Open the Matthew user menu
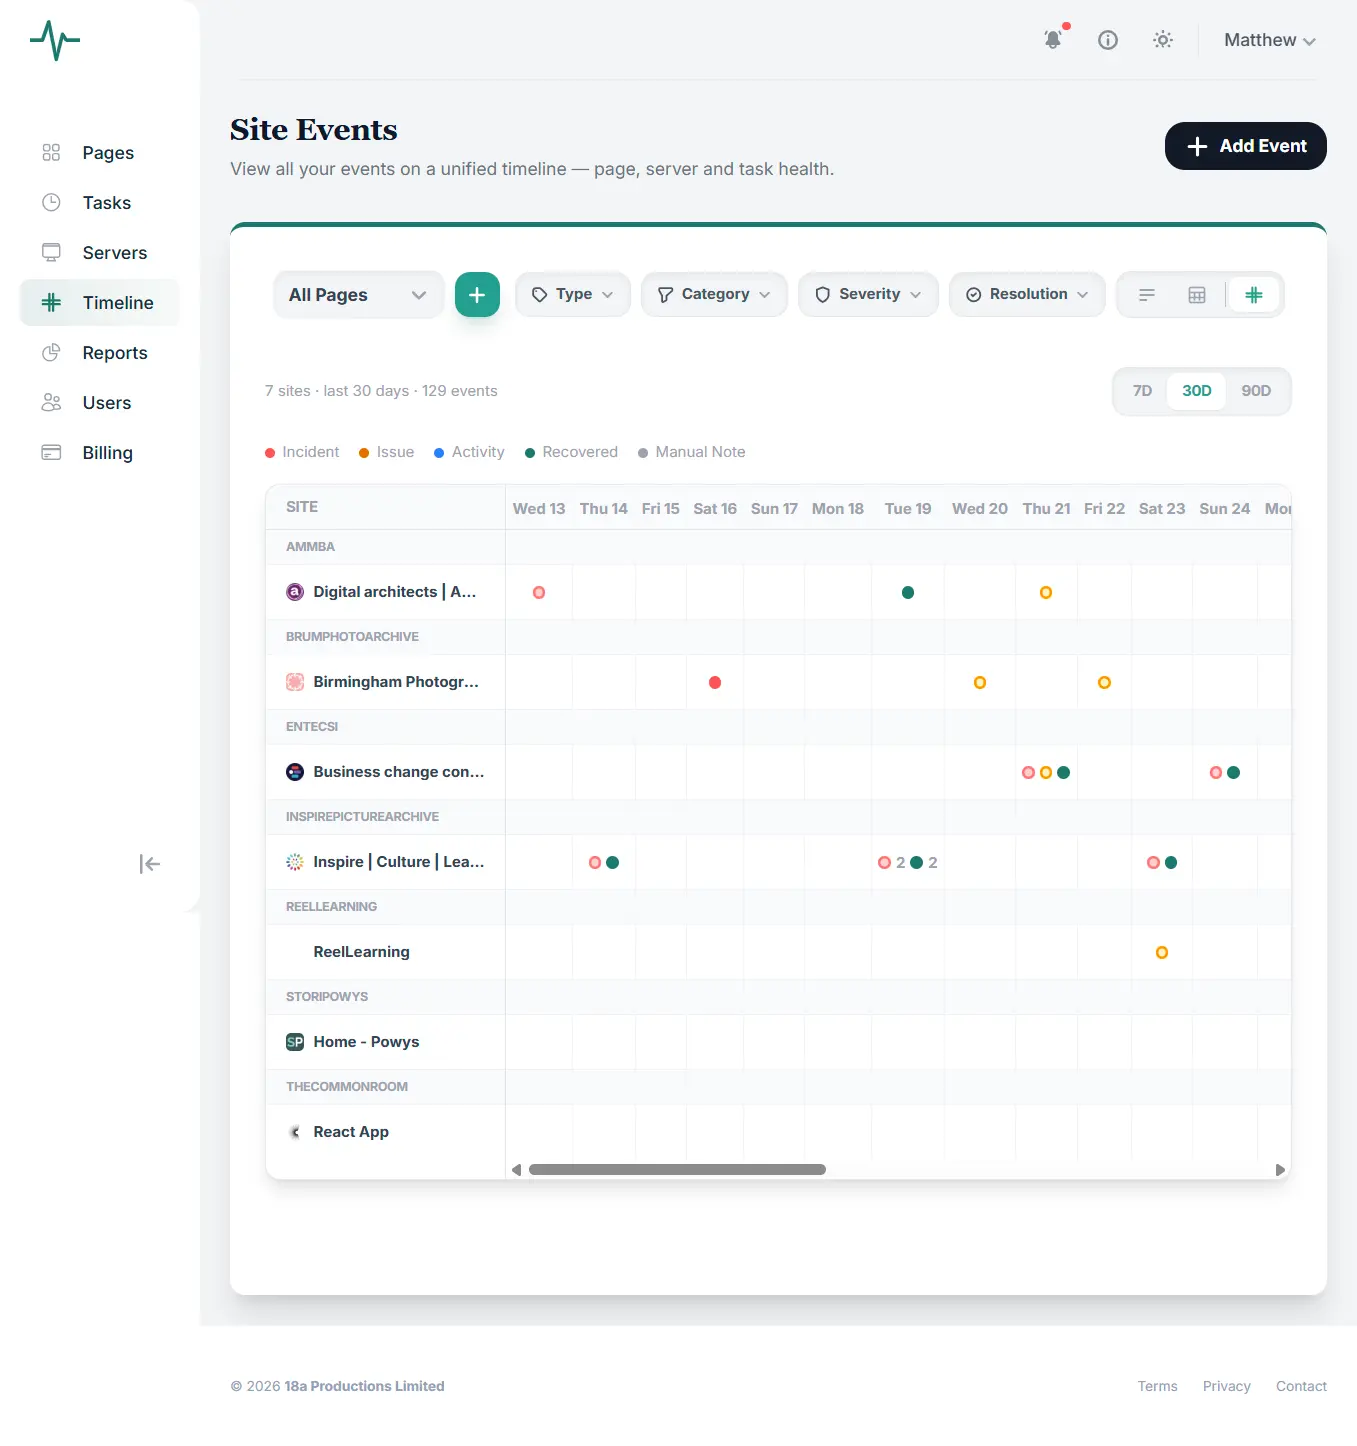Image resolution: width=1357 pixels, height=1446 pixels. [1269, 40]
